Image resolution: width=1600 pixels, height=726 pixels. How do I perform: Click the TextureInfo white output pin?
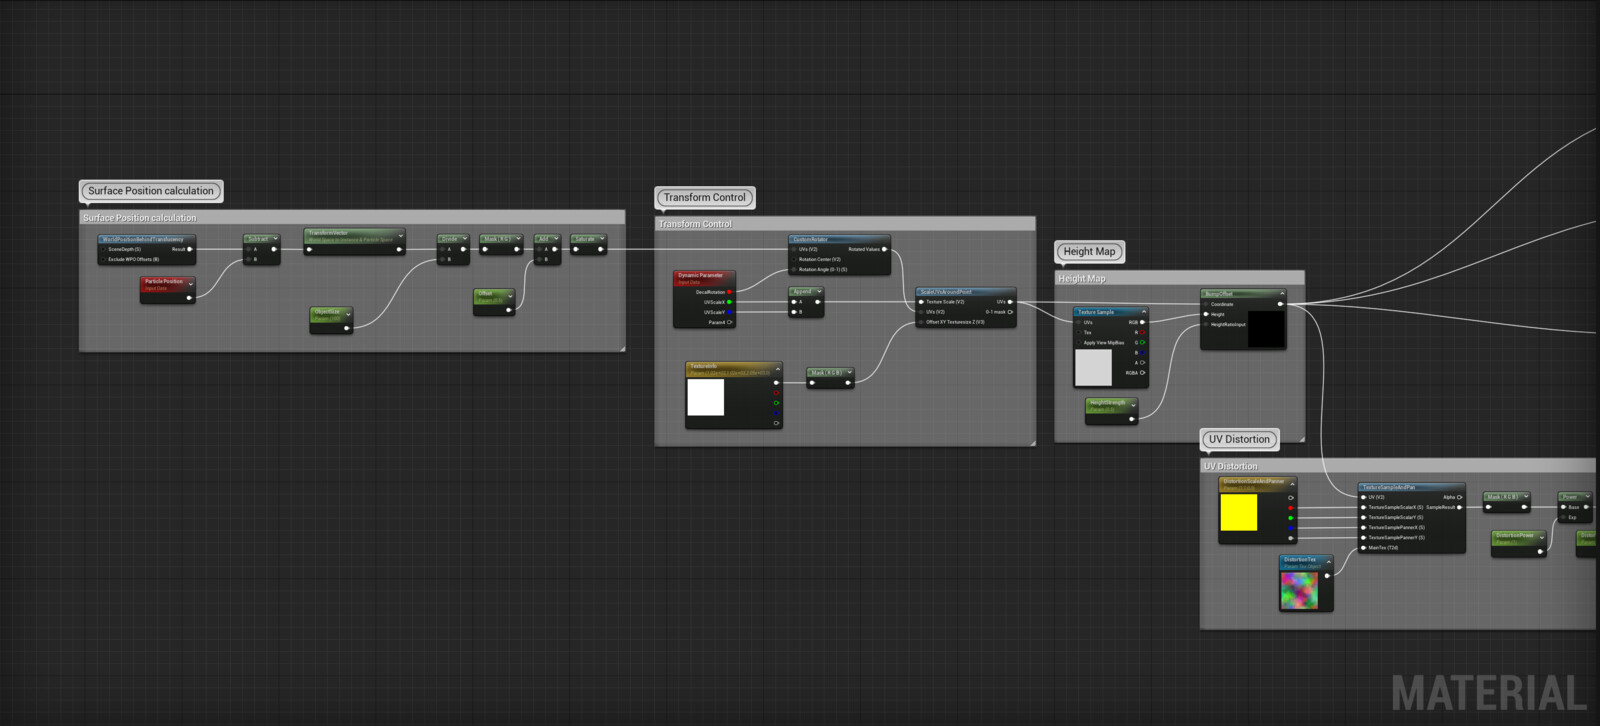[777, 382]
